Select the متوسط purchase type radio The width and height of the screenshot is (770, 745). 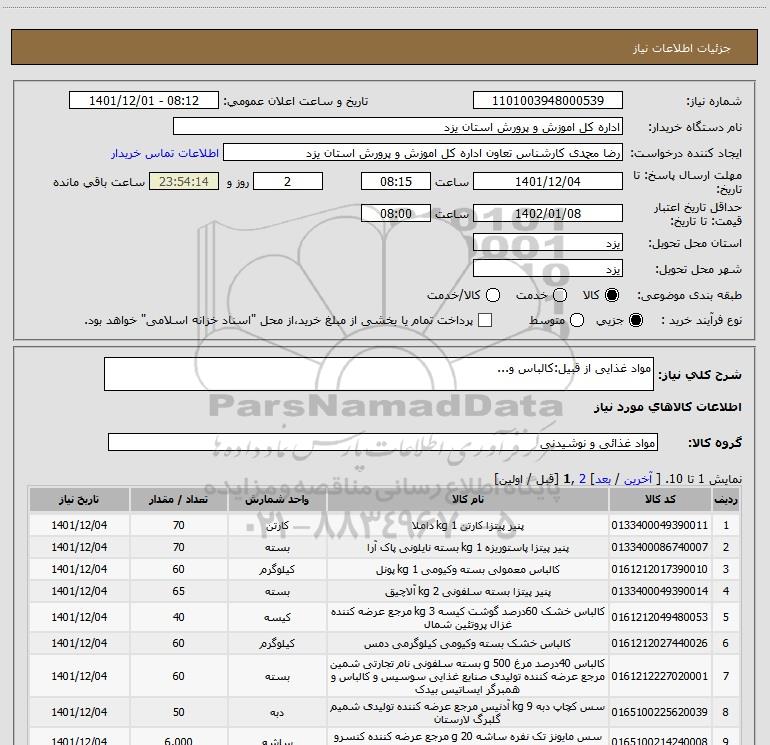point(577,320)
